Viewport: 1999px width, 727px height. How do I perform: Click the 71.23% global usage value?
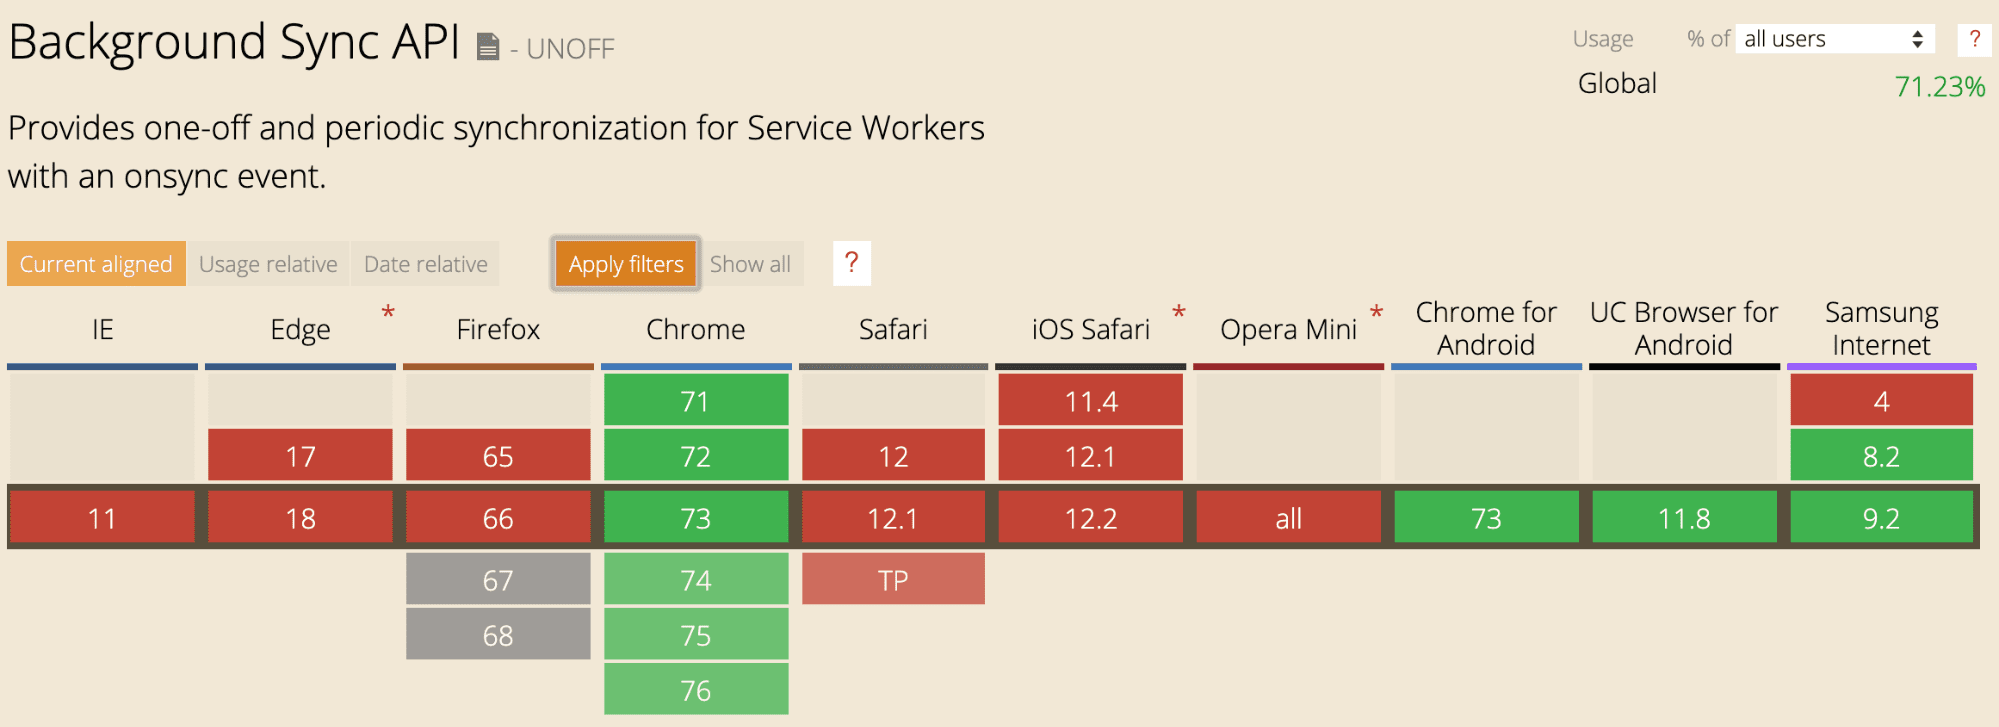point(1940,87)
